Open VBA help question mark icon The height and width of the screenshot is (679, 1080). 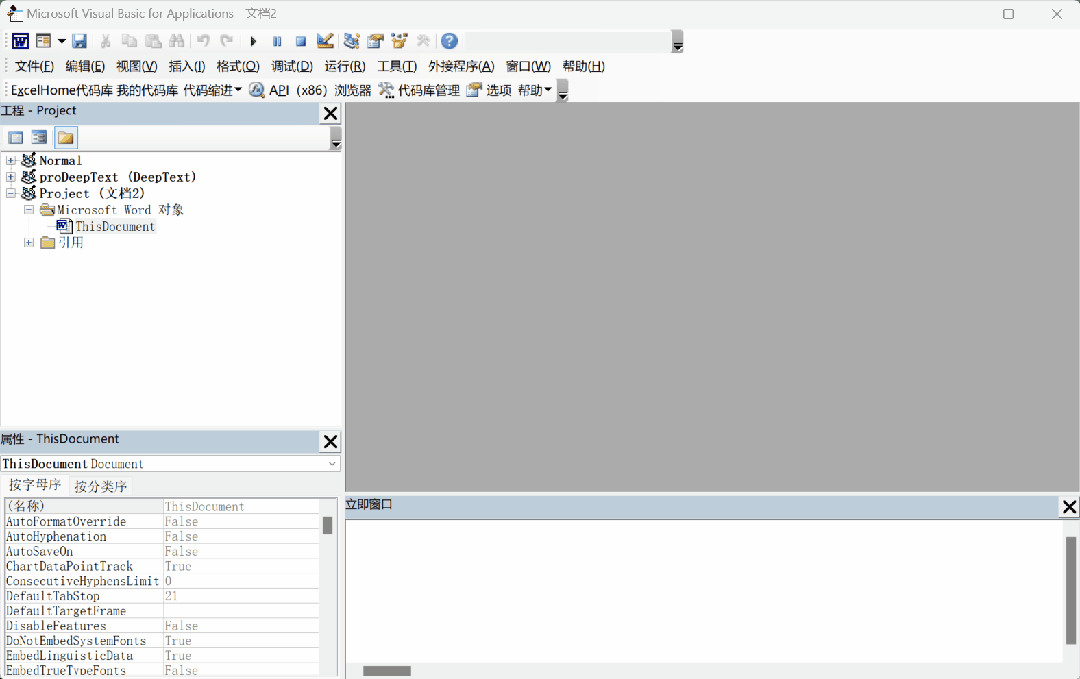click(450, 41)
